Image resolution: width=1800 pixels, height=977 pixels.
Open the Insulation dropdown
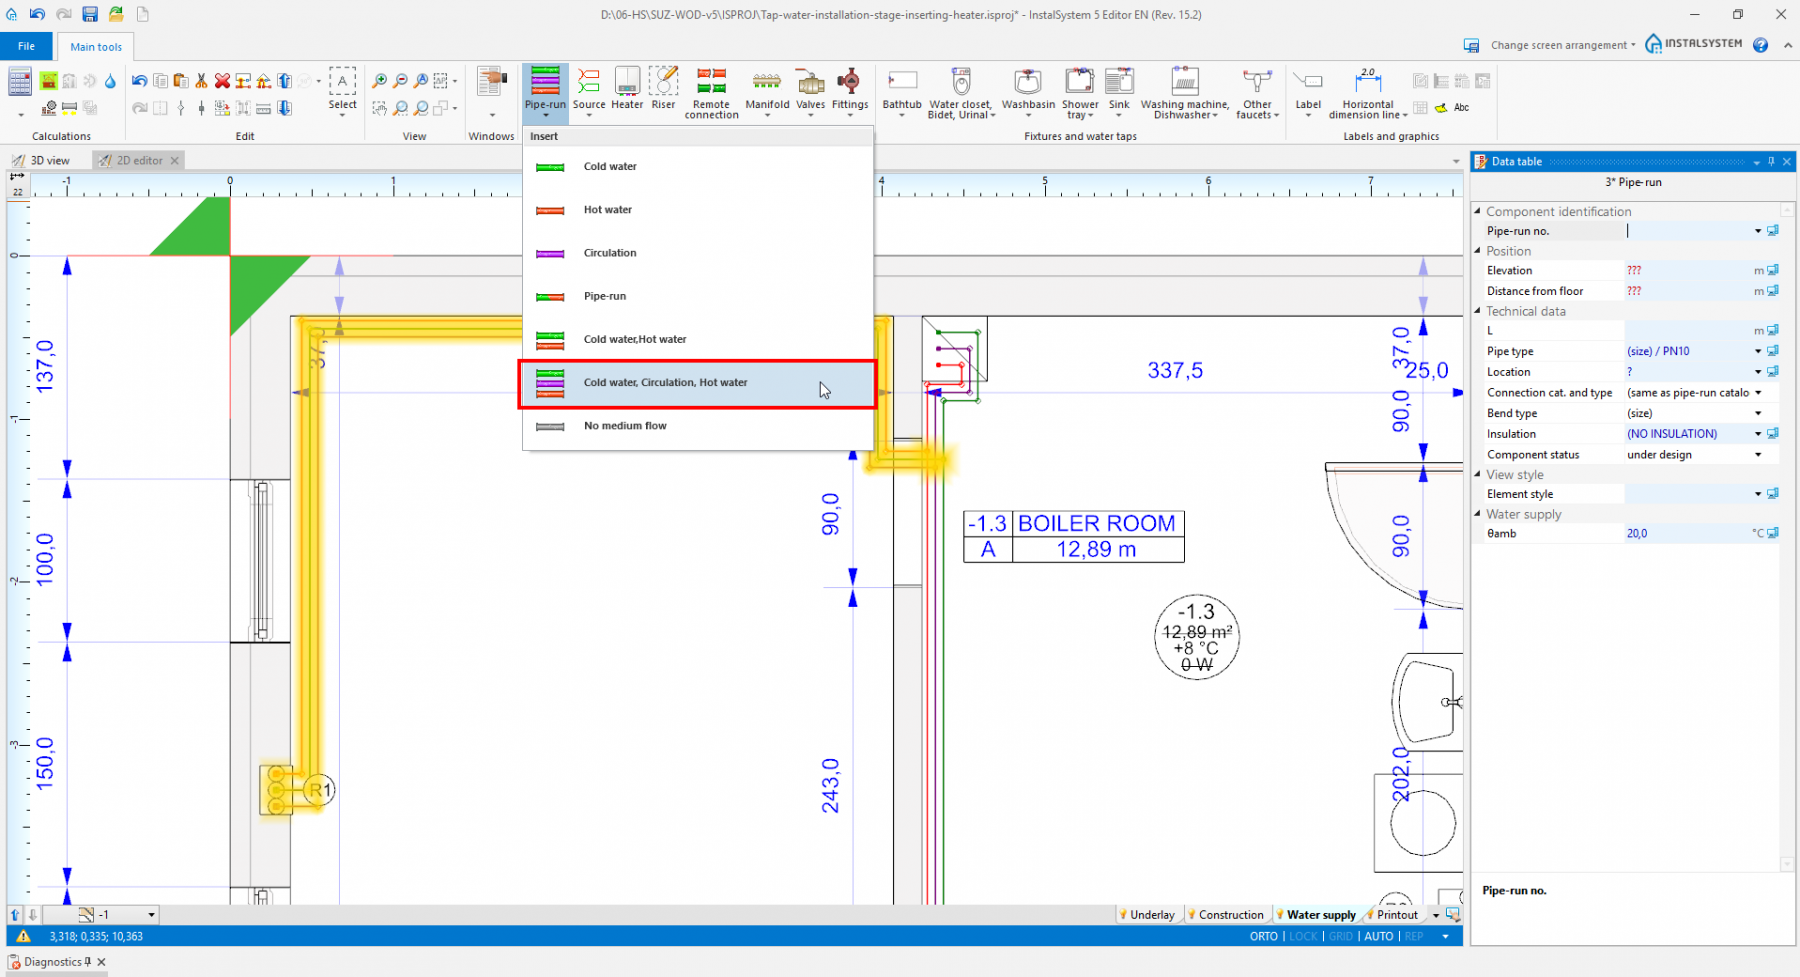point(1756,433)
